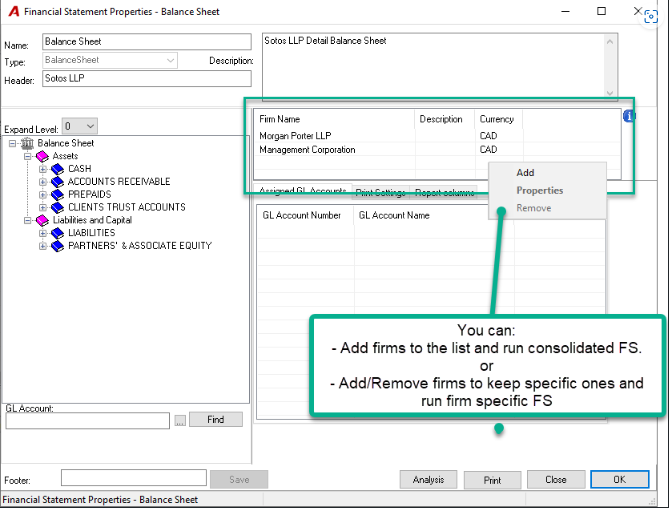Select the Liabilities and Capital label
This screenshot has height=508, width=669.
click(92, 221)
